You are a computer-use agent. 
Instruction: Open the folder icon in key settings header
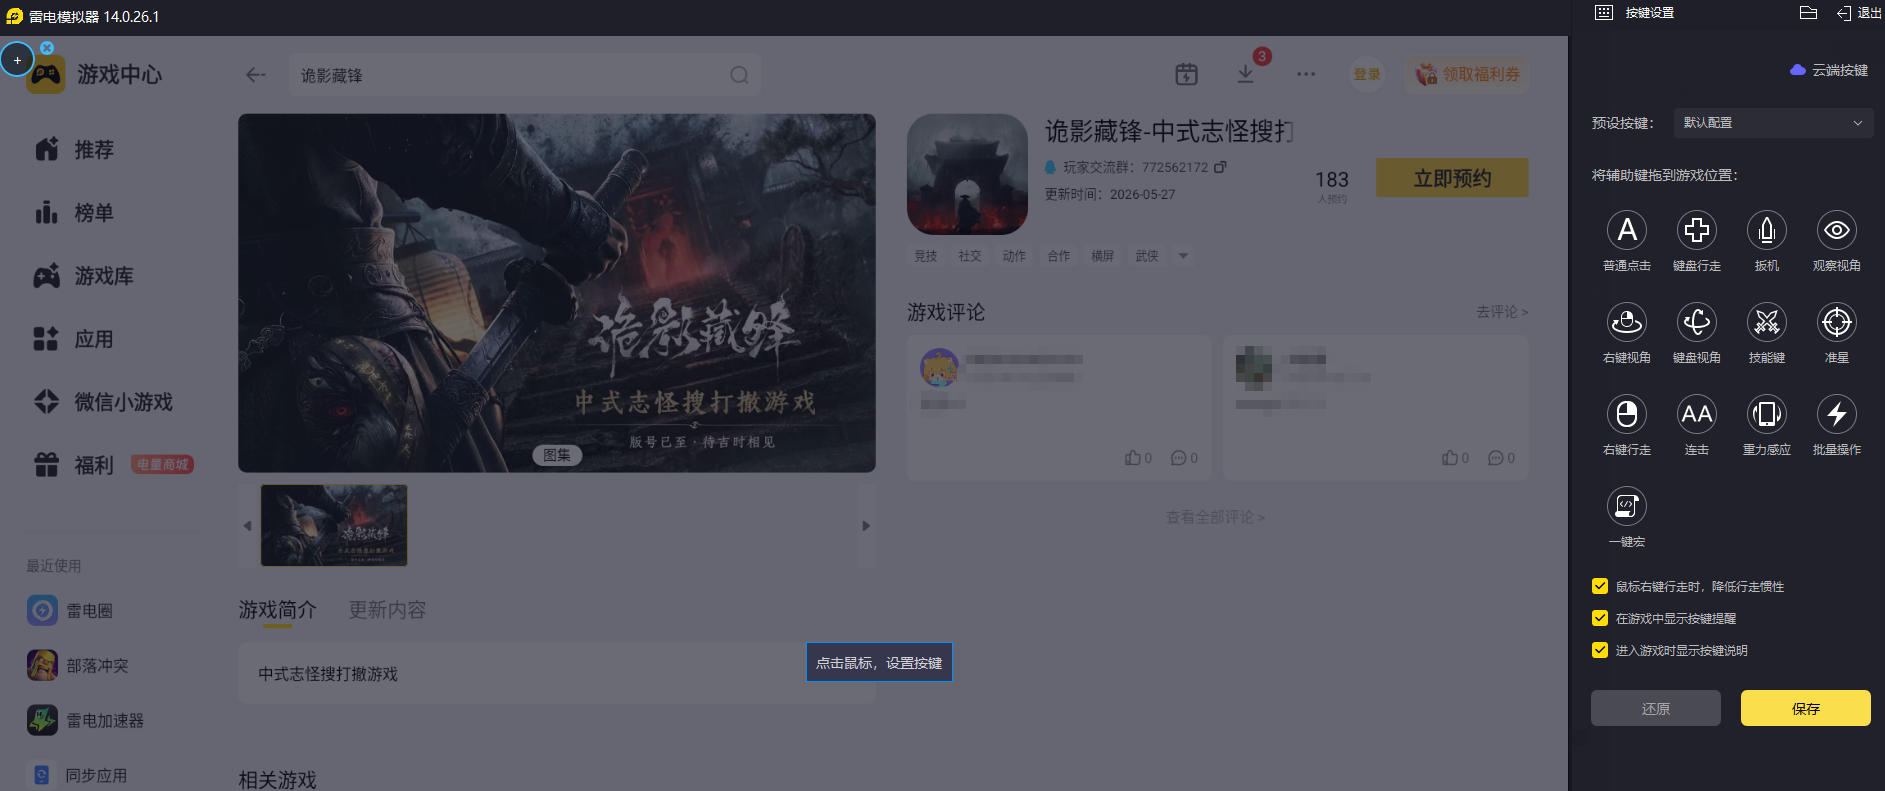coord(1808,13)
